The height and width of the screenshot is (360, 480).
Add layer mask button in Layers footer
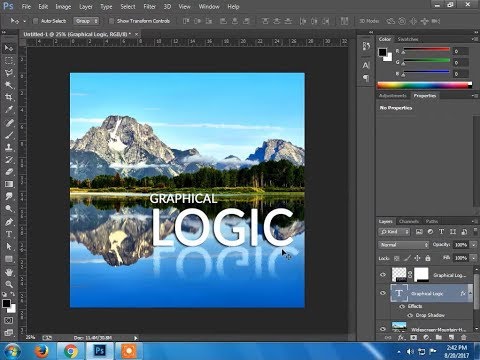[414, 337]
